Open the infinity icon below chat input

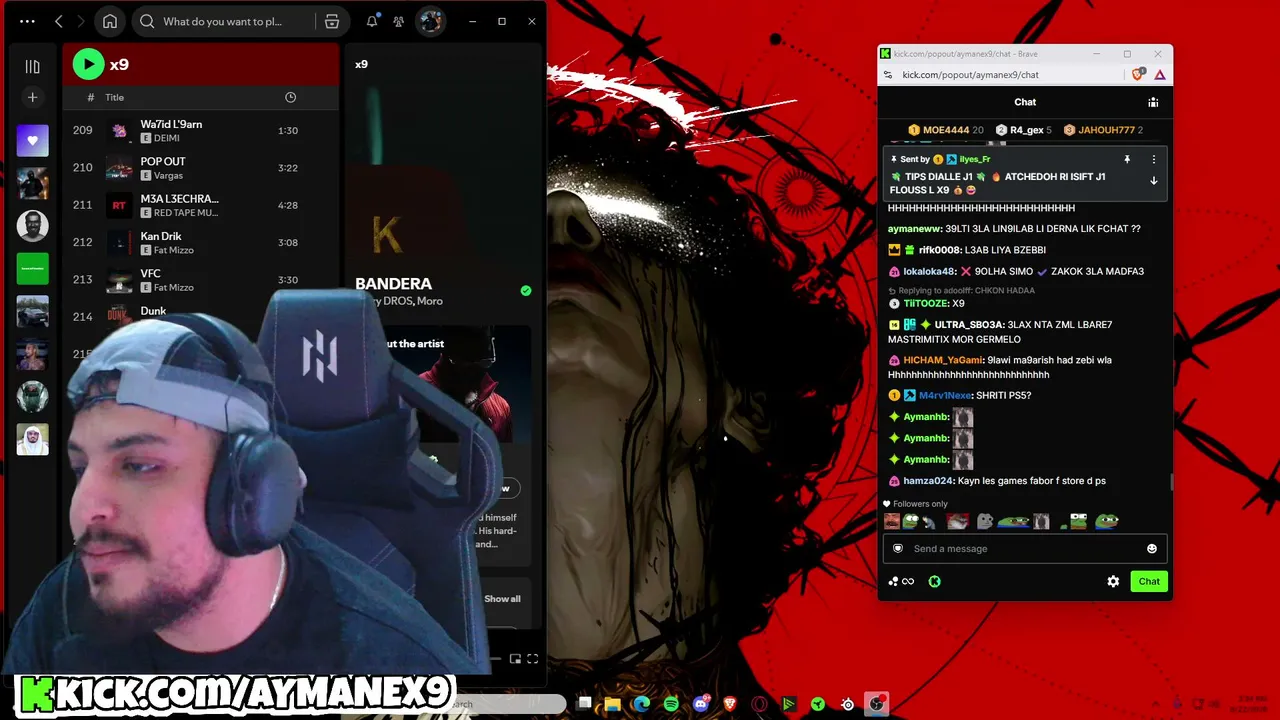[908, 581]
